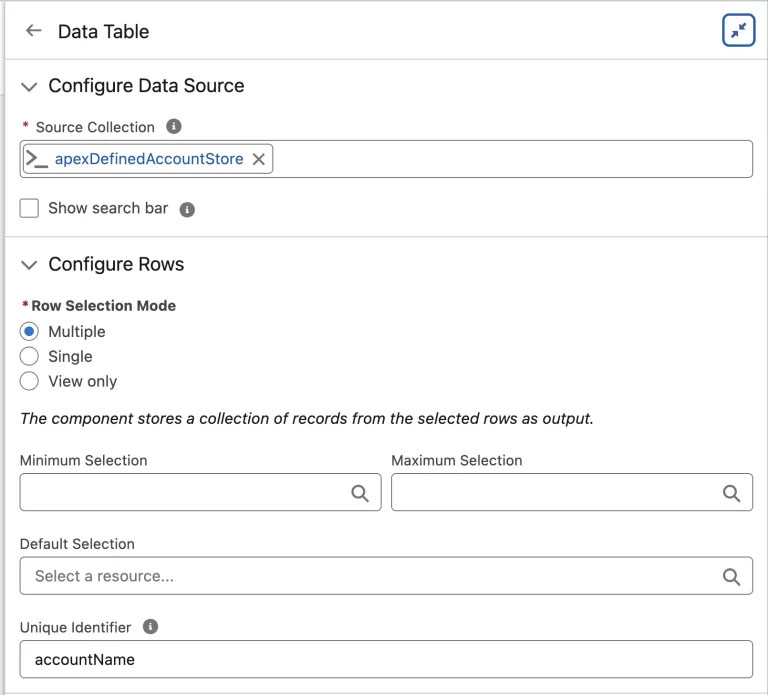Click the back arrow beside Data Table

tap(34, 31)
